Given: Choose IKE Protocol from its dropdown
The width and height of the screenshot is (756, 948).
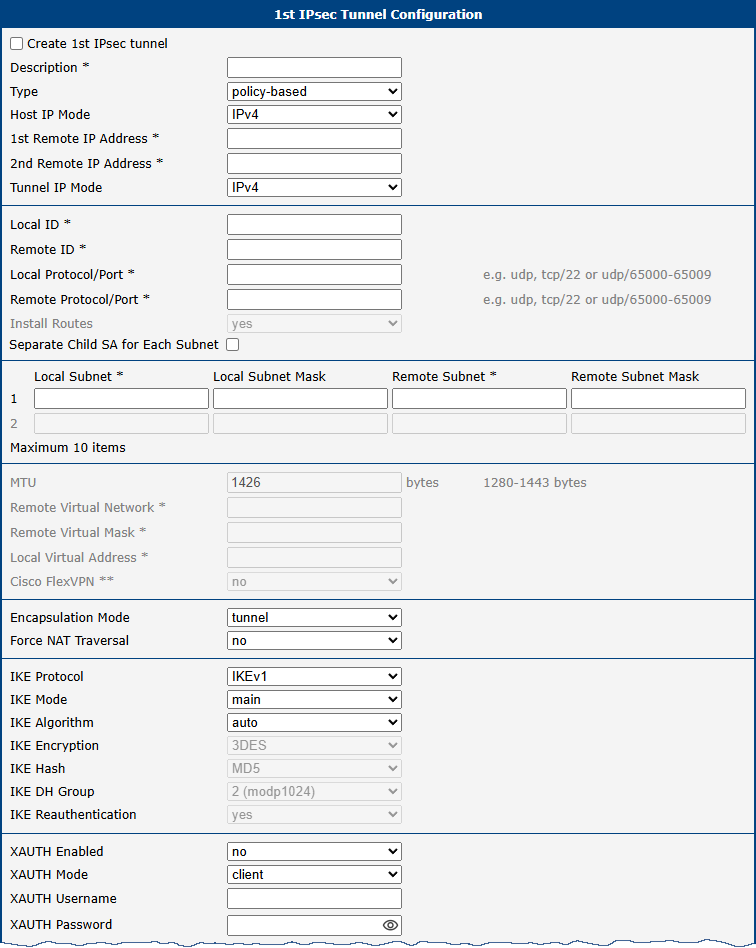Looking at the screenshot, I should click(x=314, y=677).
